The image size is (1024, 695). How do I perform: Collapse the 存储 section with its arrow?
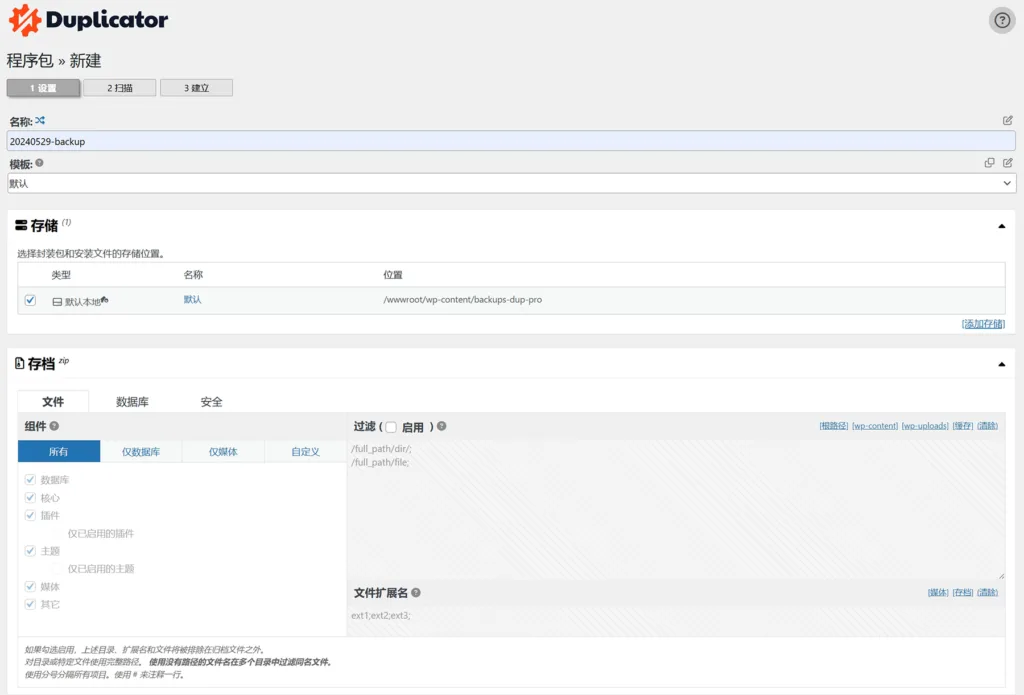point(1001,226)
